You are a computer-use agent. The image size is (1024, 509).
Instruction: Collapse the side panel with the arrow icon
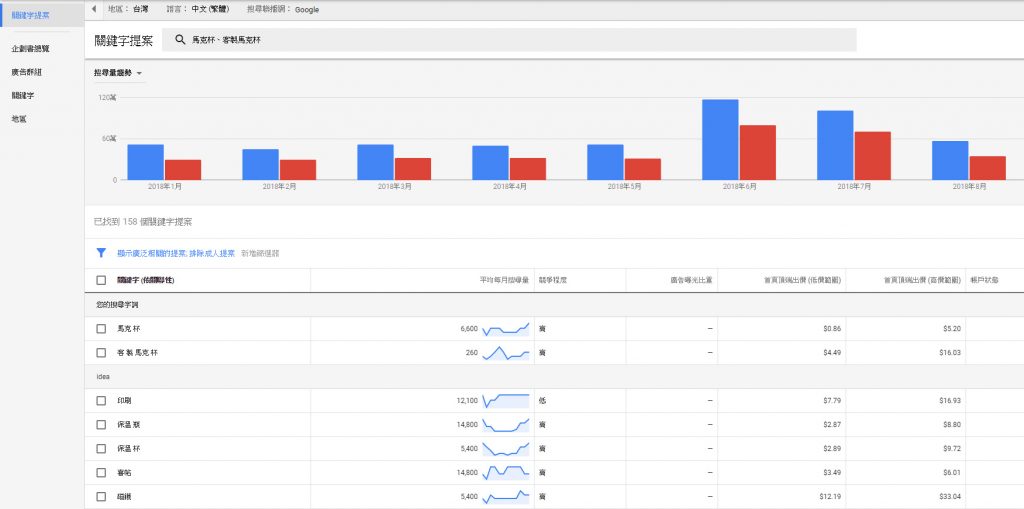click(94, 10)
